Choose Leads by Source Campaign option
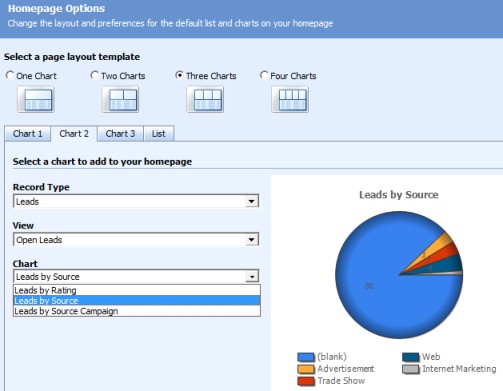This screenshot has height=391, width=503. 137,311
